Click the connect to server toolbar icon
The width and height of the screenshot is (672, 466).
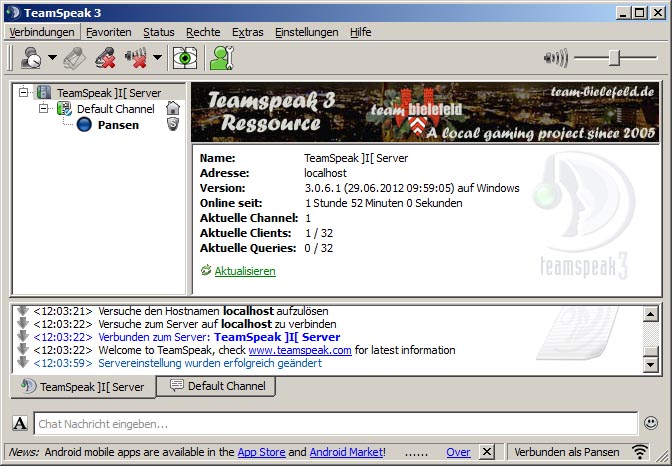[31, 57]
